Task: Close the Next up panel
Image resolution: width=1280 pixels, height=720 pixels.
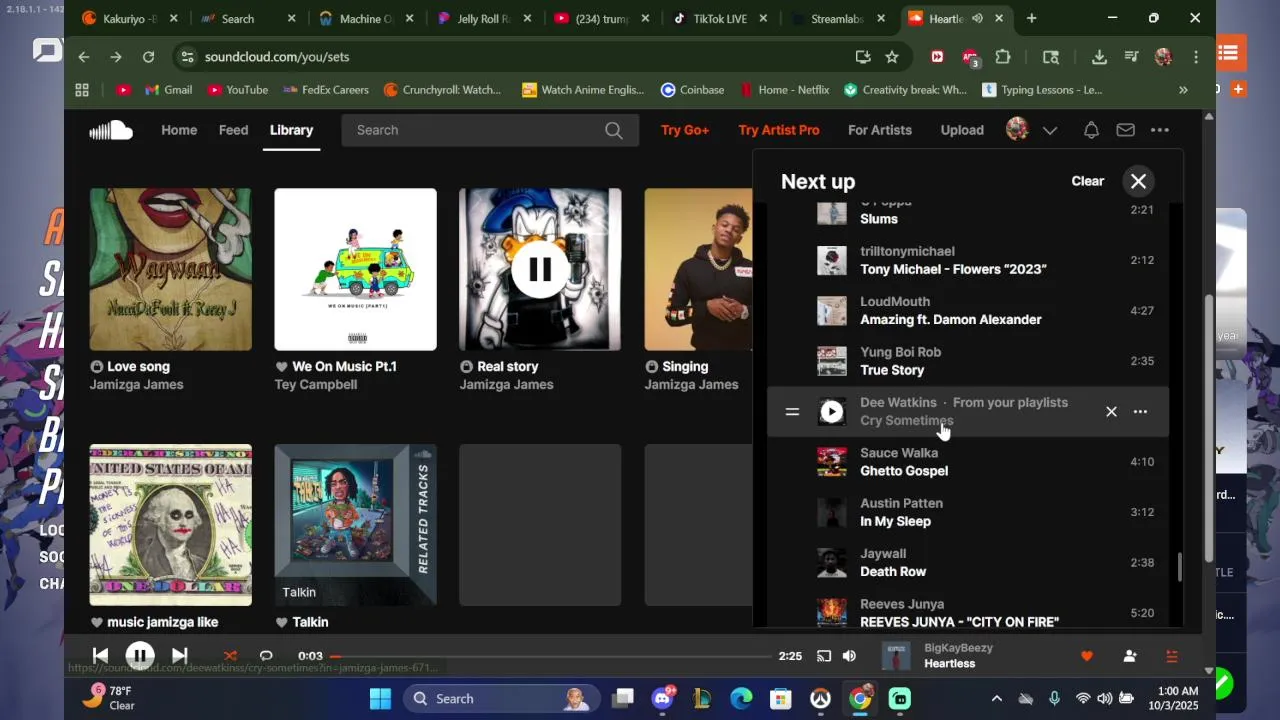Action: [x=1138, y=181]
